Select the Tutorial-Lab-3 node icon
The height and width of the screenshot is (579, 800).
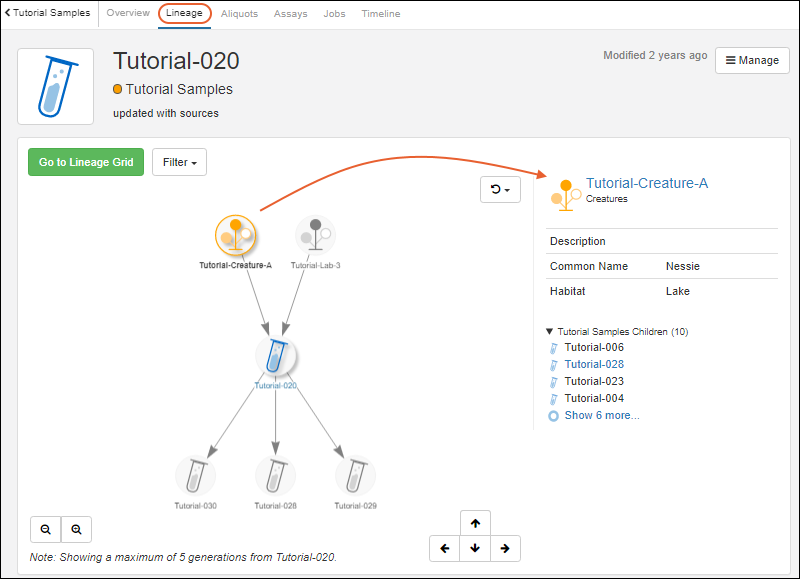[315, 236]
